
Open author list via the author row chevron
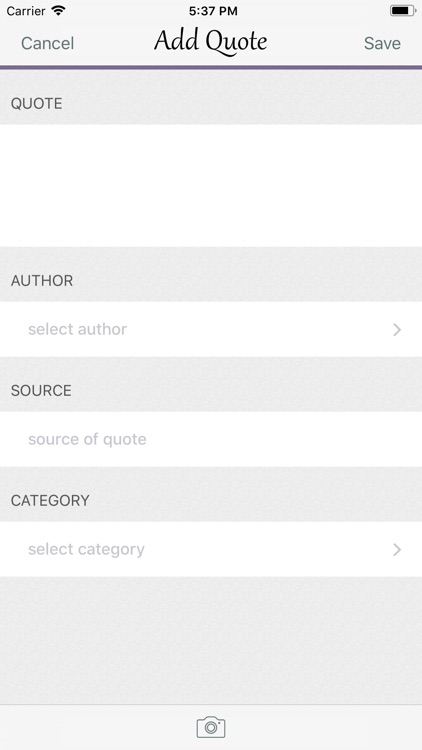pyautogui.click(x=397, y=330)
